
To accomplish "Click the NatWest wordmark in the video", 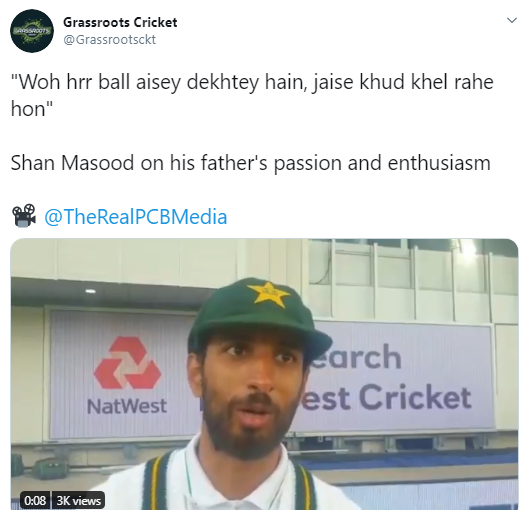I will 127,406.
